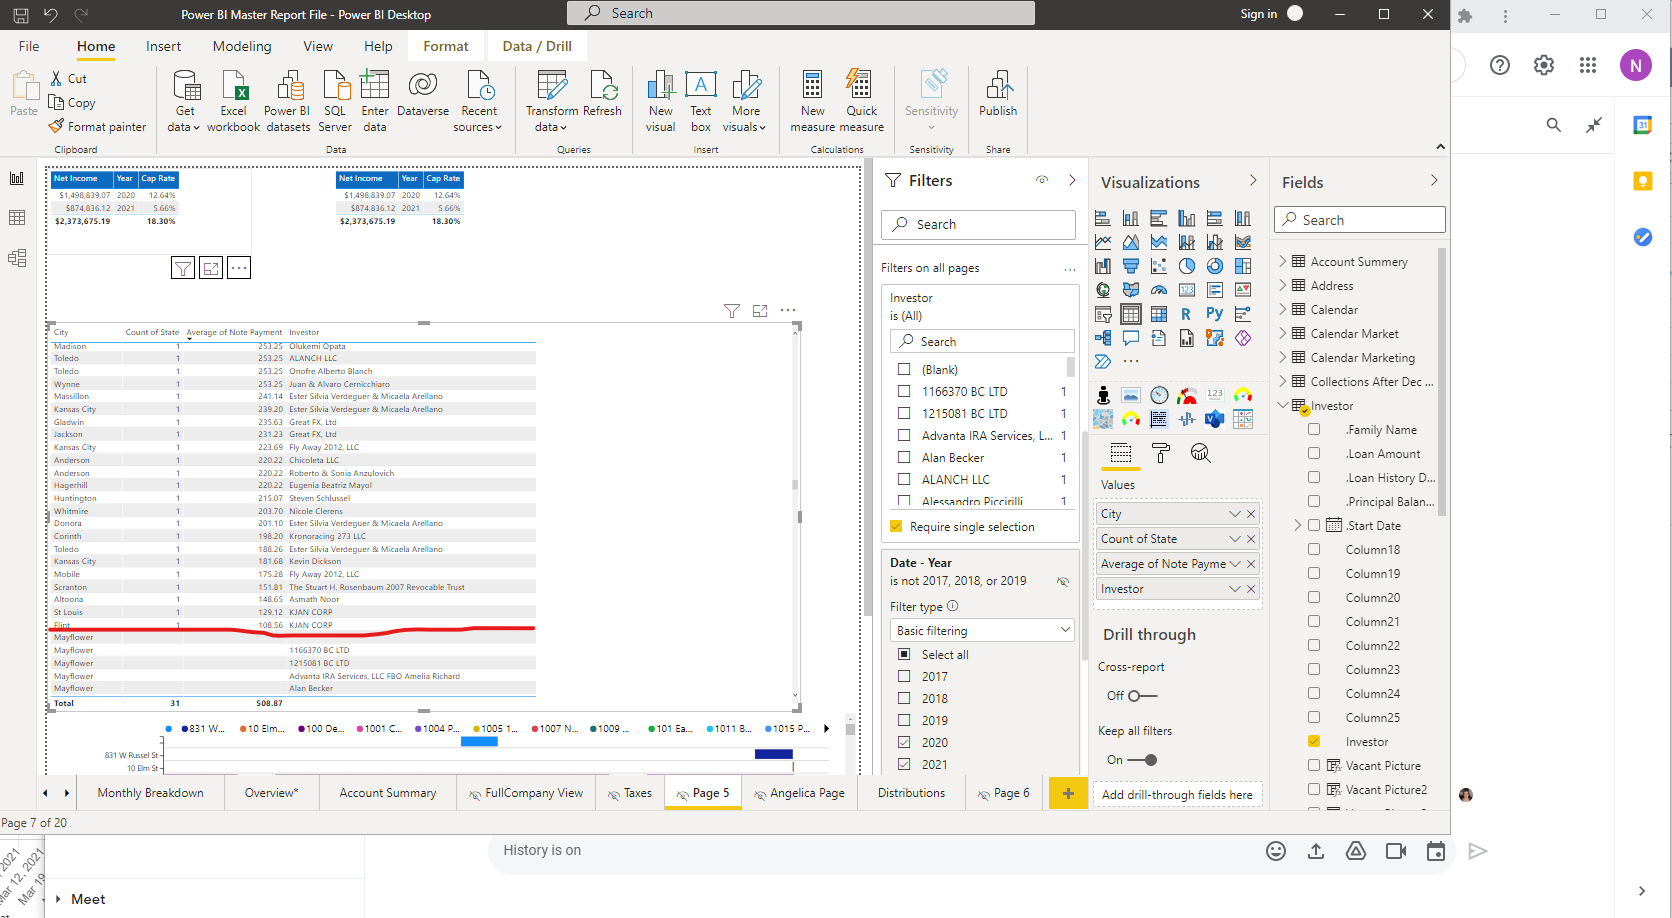Click Add drill-through fields here
1672x918 pixels.
[1177, 795]
